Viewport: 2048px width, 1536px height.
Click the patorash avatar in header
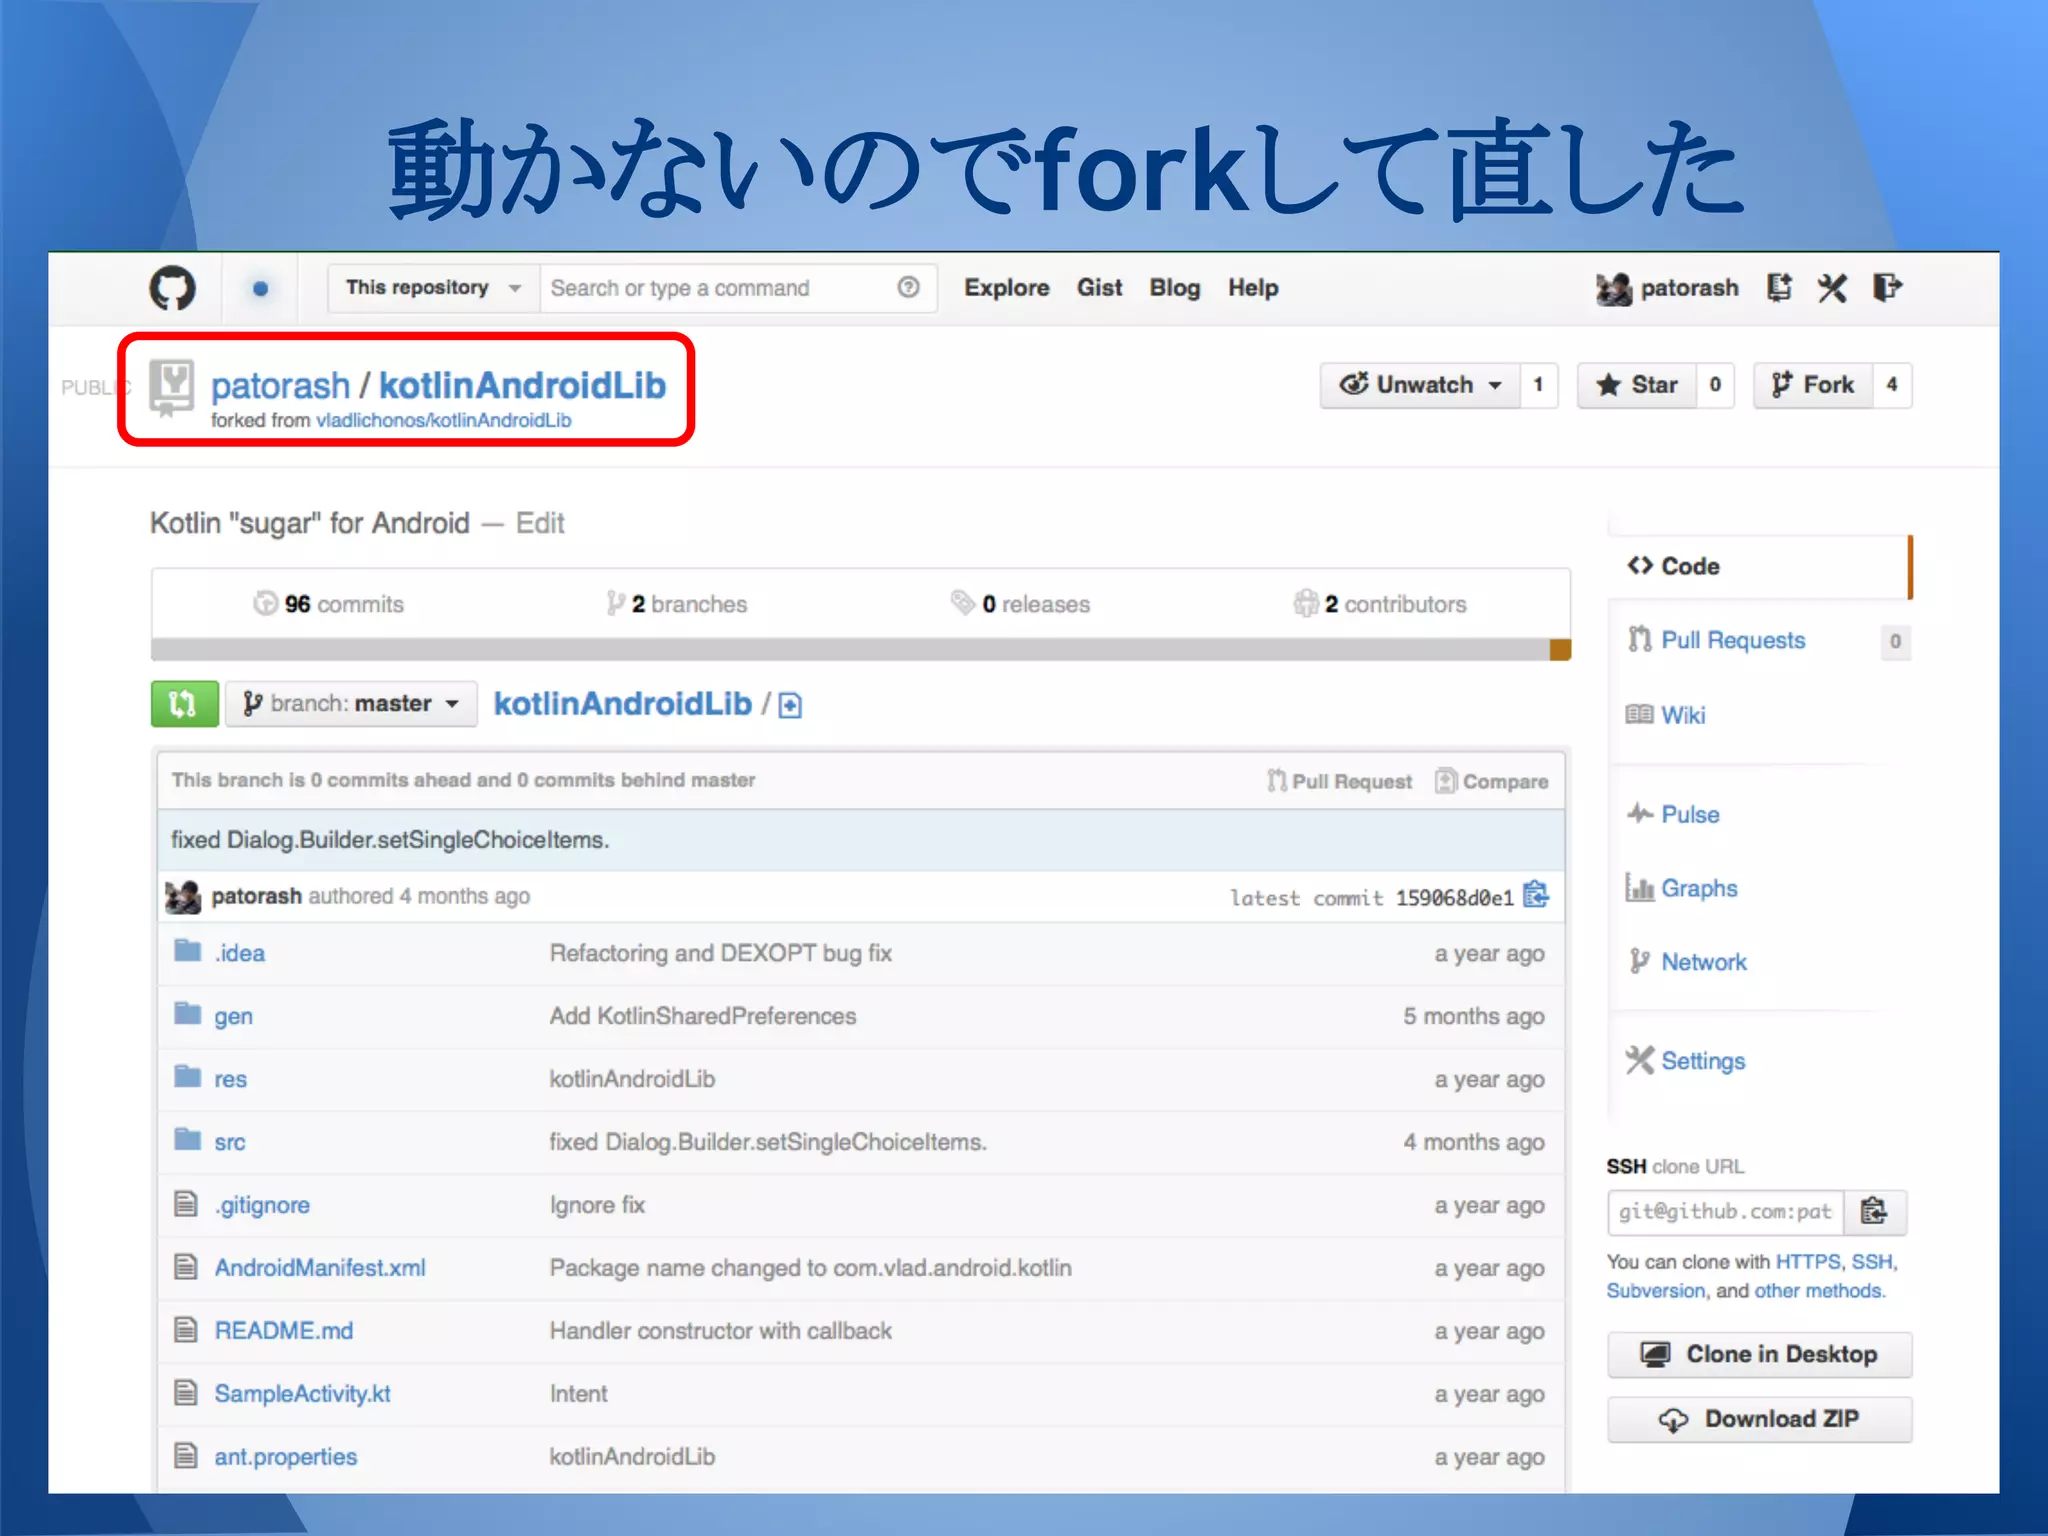[1613, 289]
